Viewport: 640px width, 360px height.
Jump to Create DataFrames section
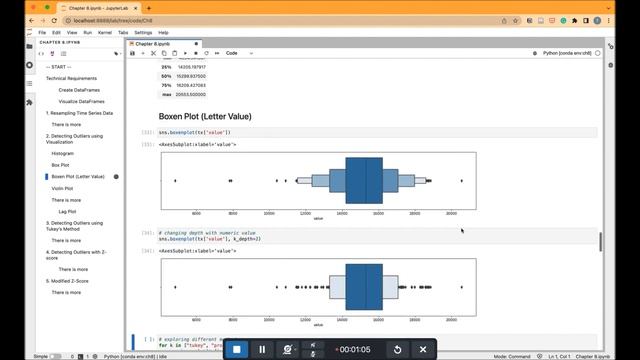pyautogui.click(x=79, y=90)
